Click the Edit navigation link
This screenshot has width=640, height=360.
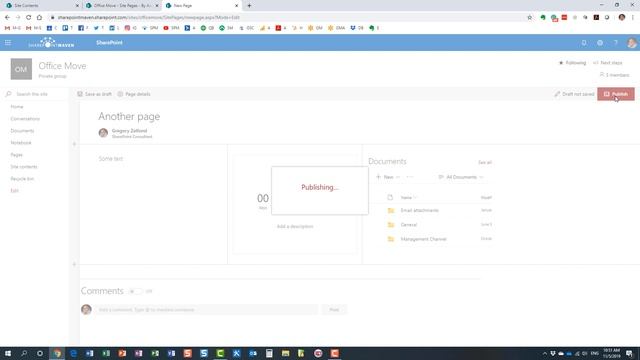[14, 191]
